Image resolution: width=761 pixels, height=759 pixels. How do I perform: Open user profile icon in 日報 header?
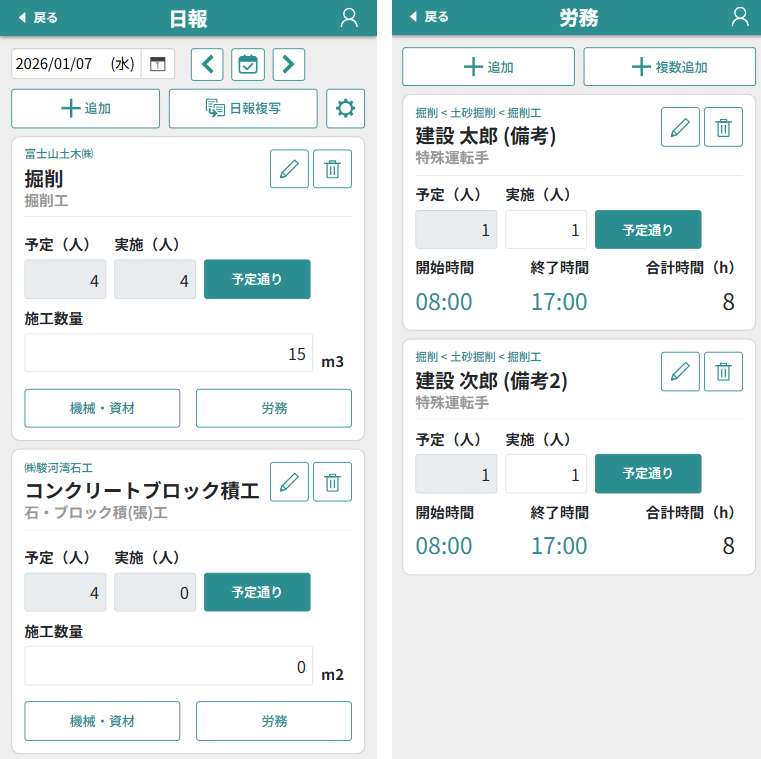pos(349,17)
